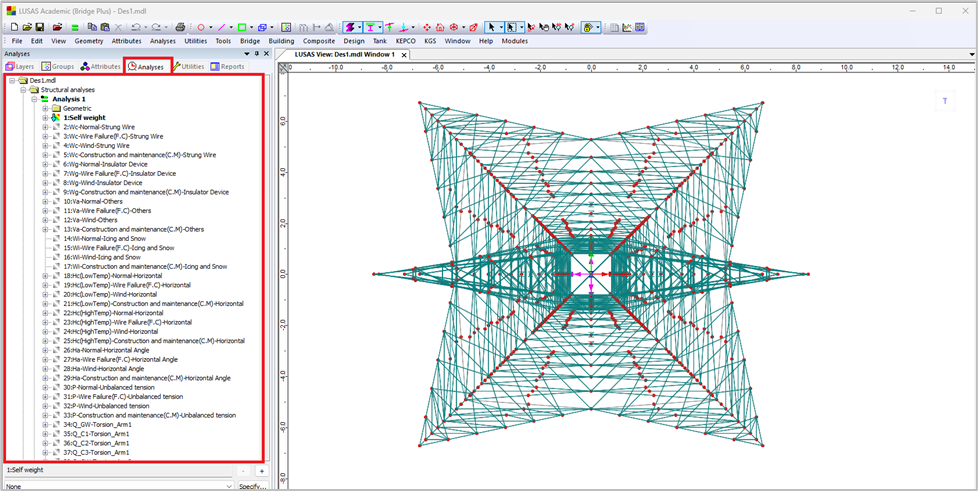Select the magenta line drawing tool
978x491 pixels.
pos(222,27)
